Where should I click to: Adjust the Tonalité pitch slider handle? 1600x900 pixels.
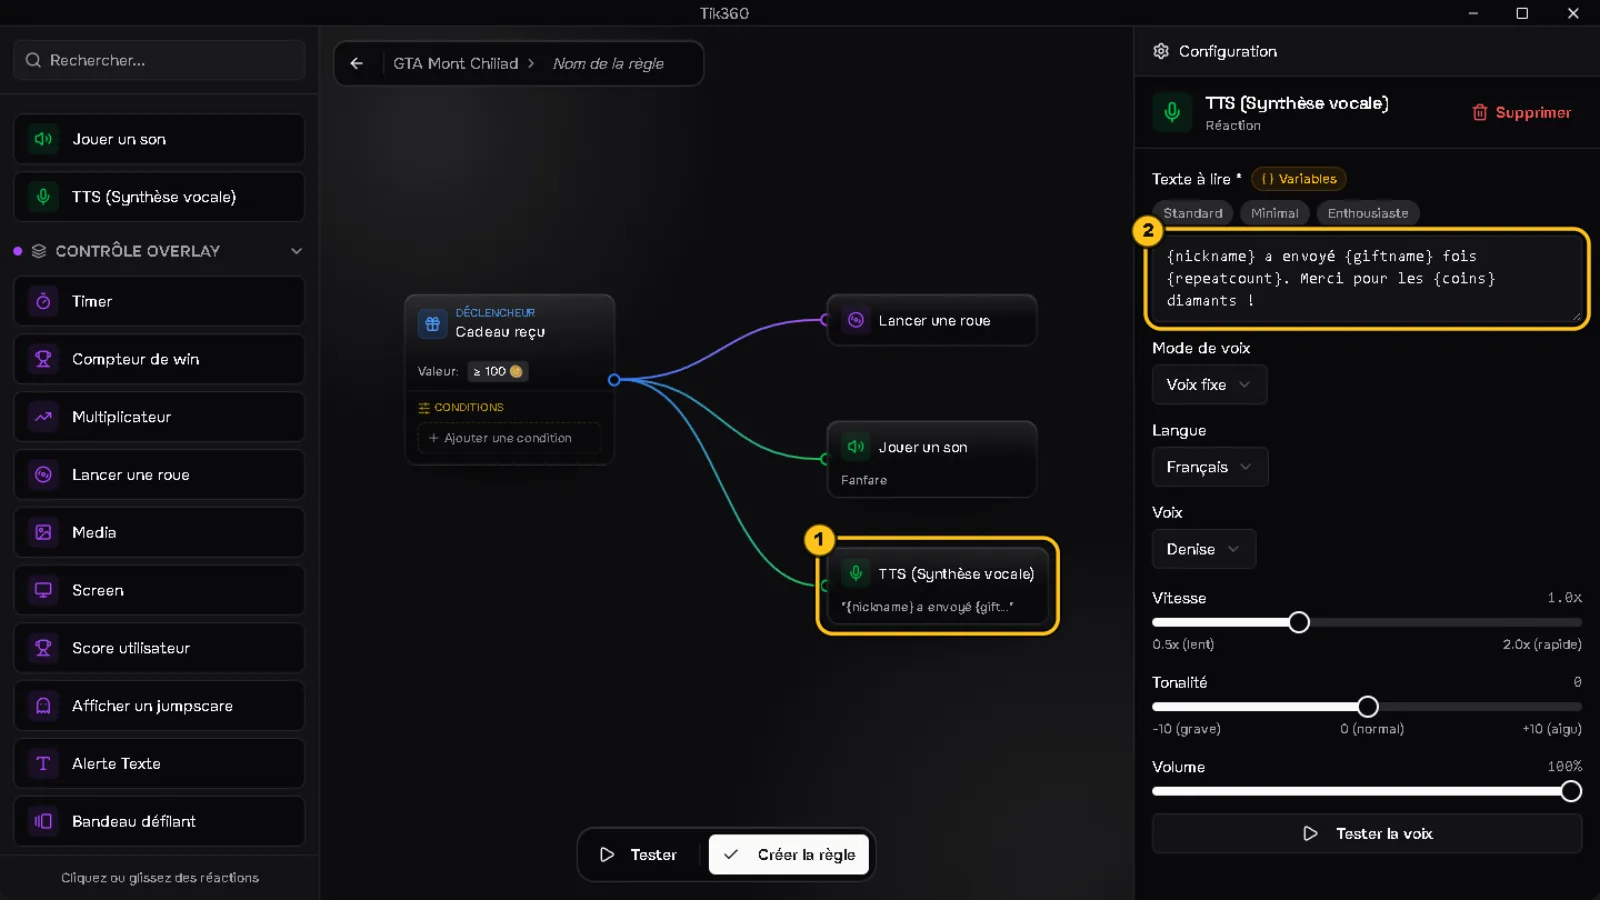1368,707
